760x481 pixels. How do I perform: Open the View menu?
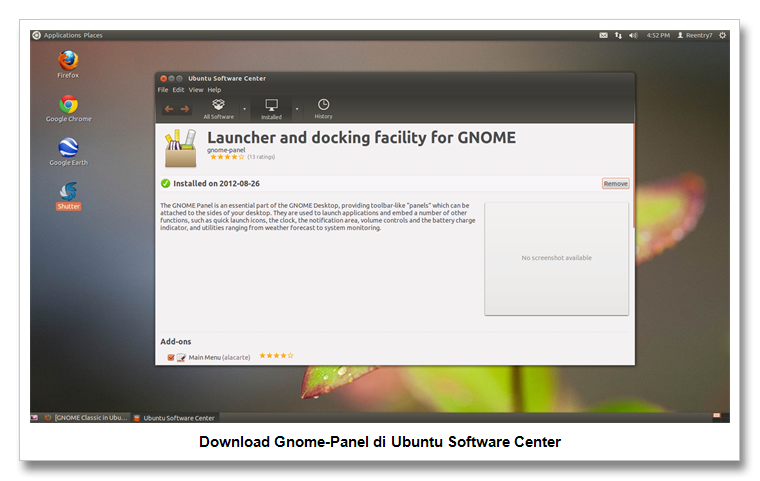coord(196,90)
